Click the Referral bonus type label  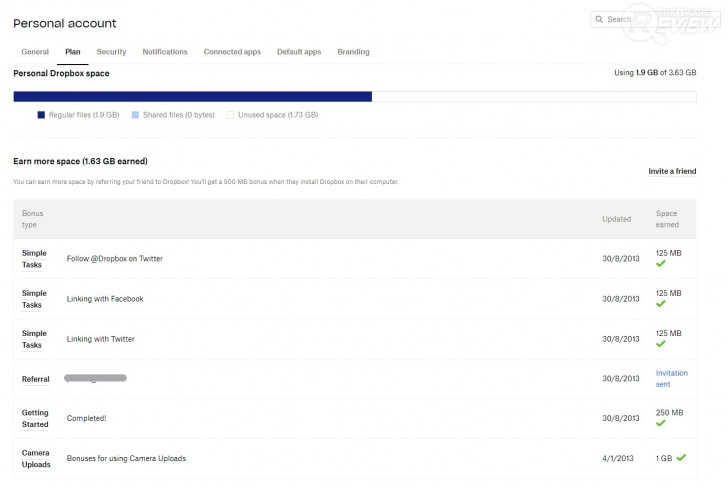coord(35,379)
